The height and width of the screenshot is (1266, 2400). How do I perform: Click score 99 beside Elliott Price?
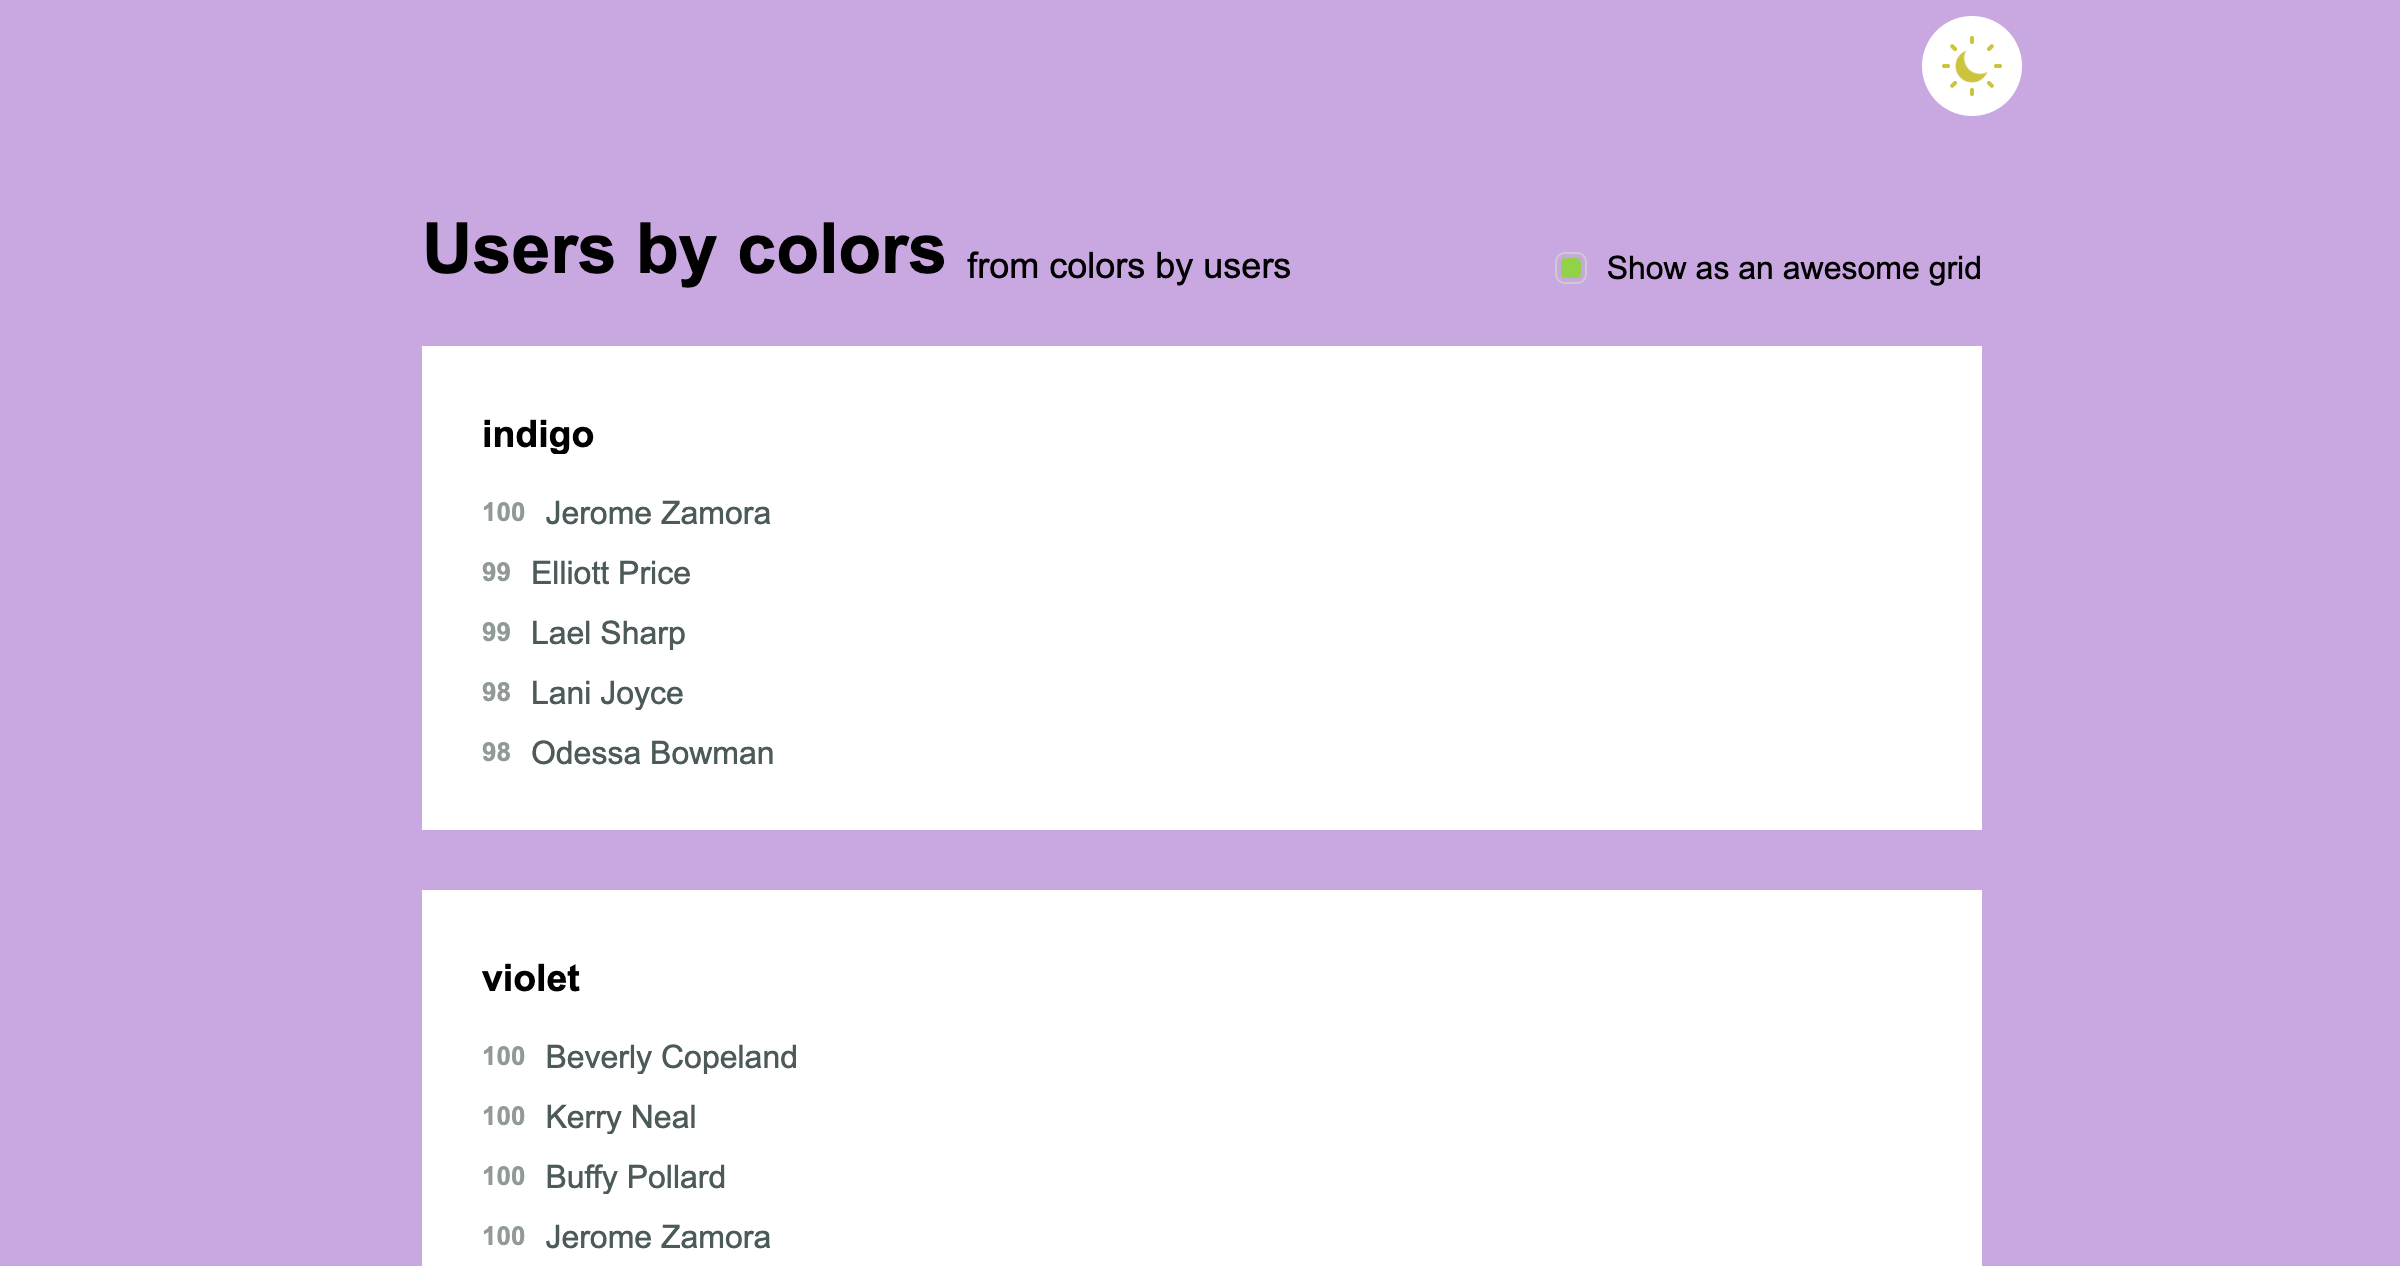tap(496, 573)
